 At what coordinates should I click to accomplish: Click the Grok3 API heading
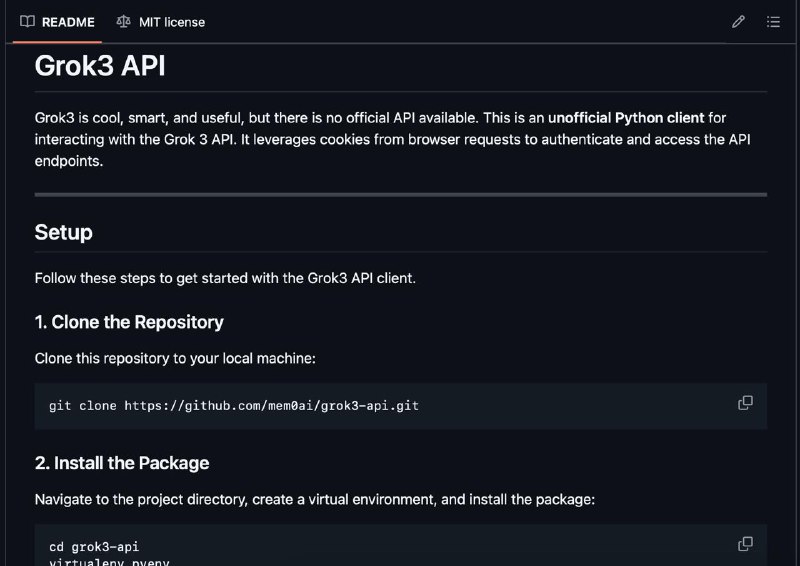pyautogui.click(x=100, y=66)
